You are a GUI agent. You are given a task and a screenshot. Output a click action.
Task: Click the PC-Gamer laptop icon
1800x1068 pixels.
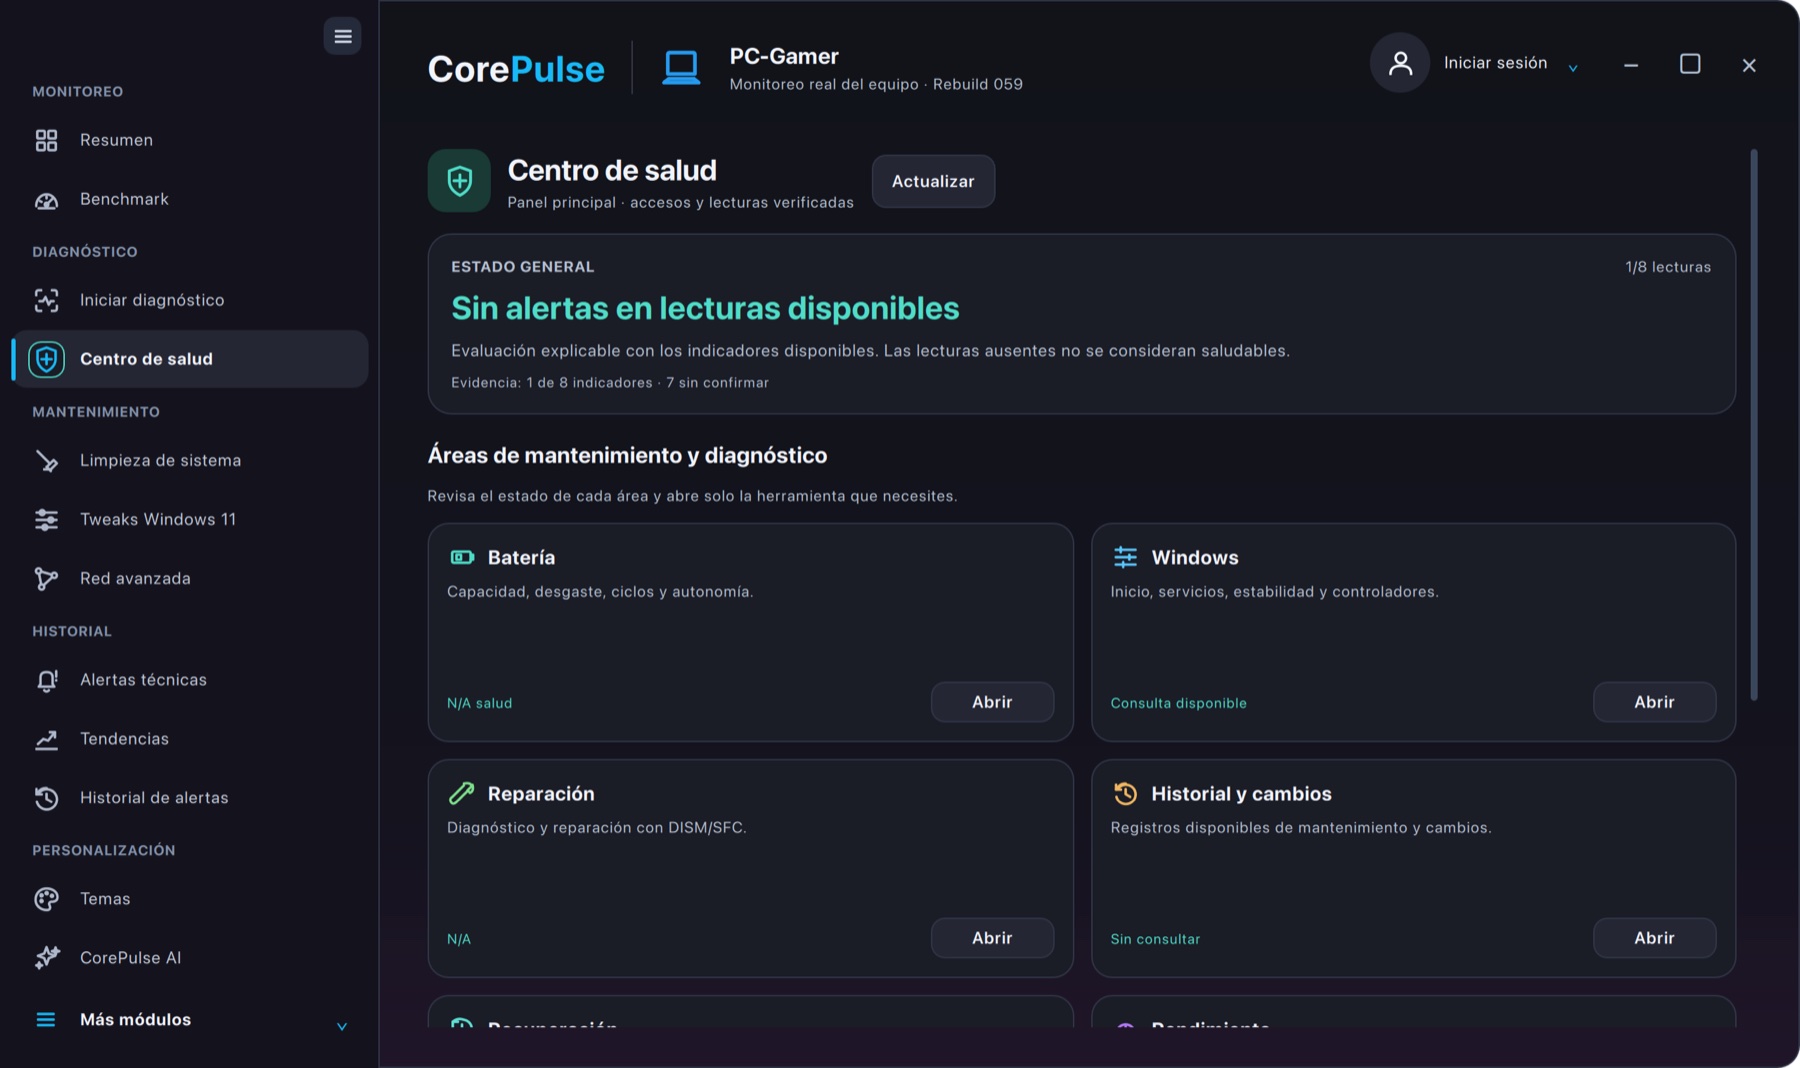click(x=681, y=68)
